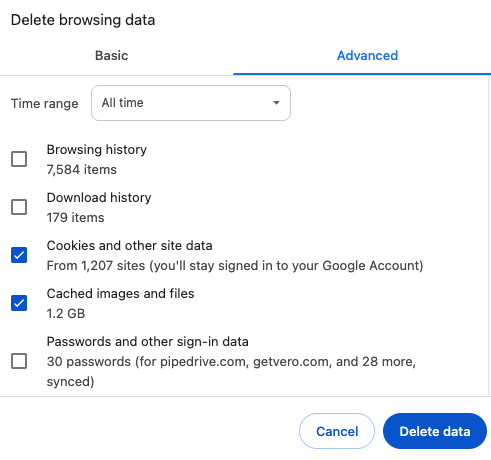The width and height of the screenshot is (491, 460).
Task: Check the Passwords and other sign-in data box
Action: pyautogui.click(x=19, y=361)
